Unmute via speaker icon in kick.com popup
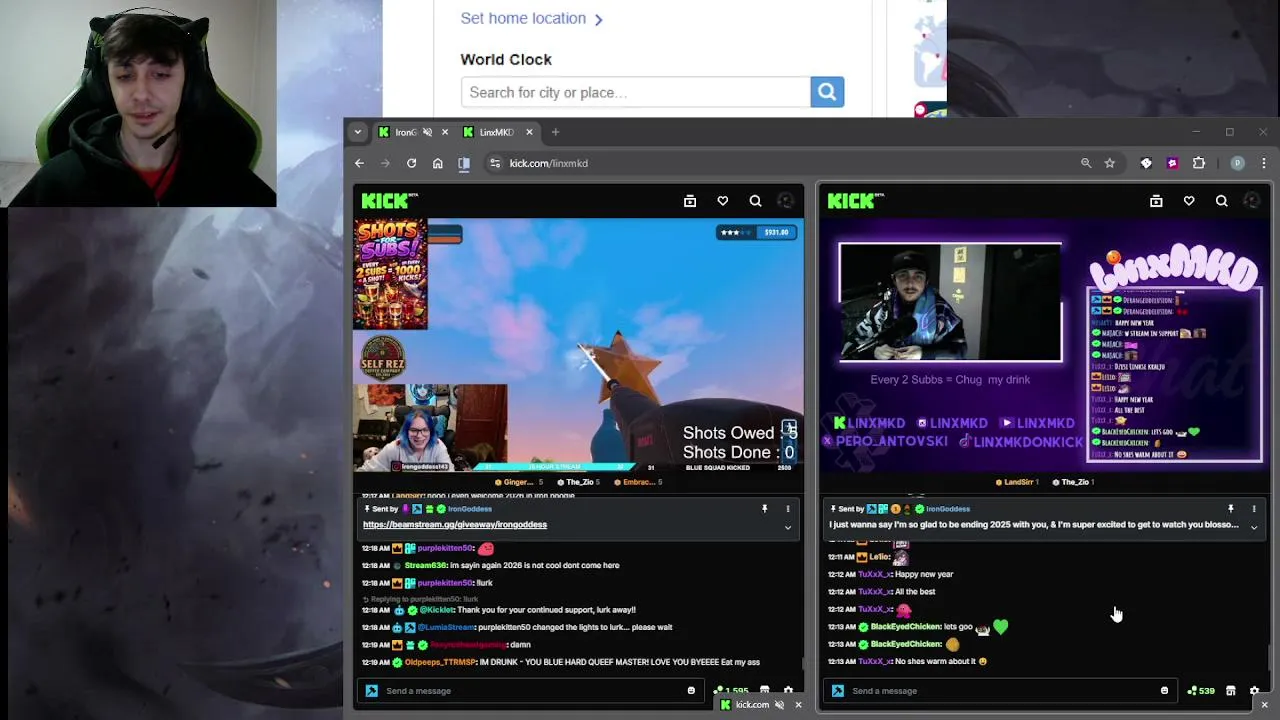Screen dimensions: 1280x720 (779, 705)
